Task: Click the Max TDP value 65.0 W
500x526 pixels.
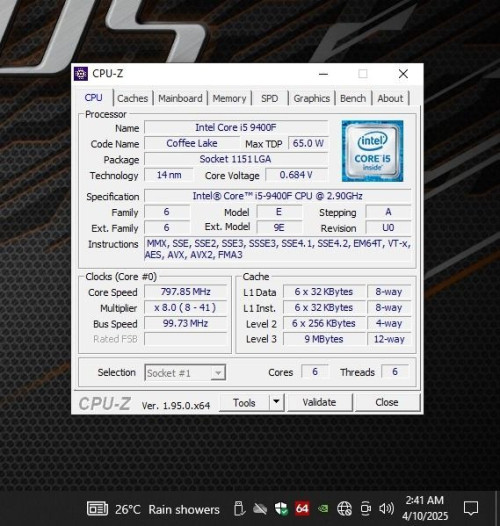Action: point(308,143)
